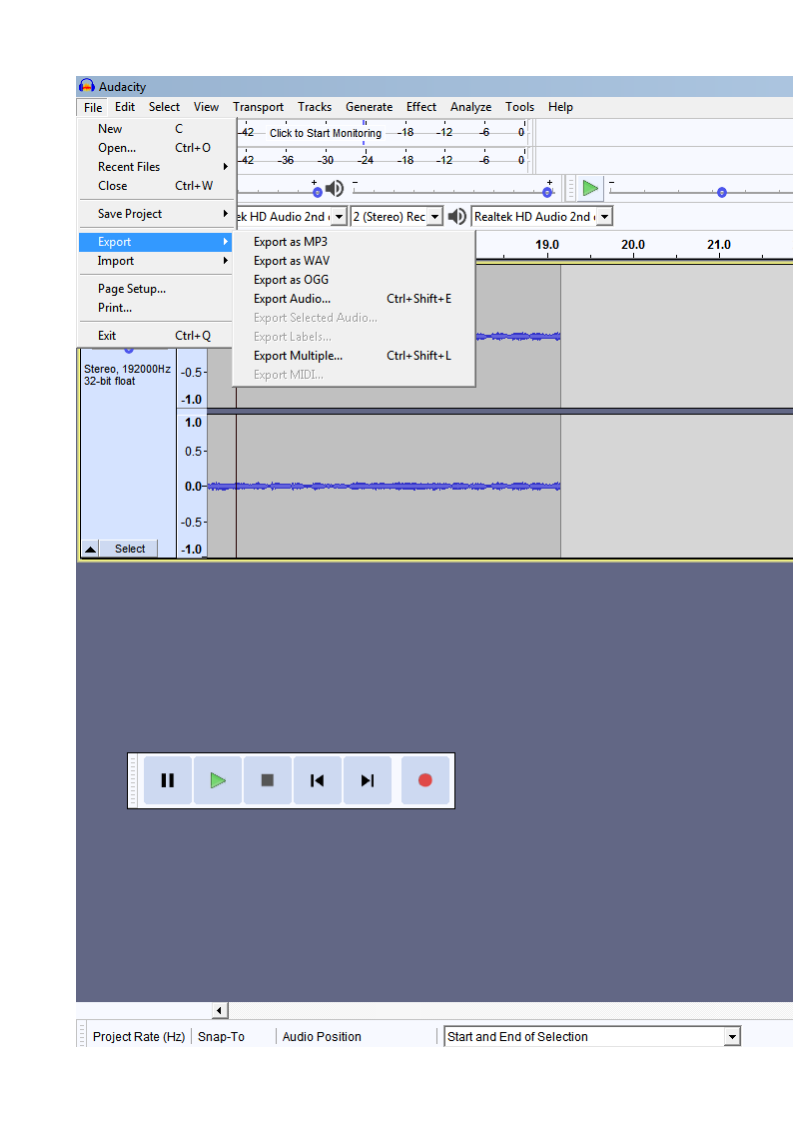This screenshot has width=793, height=1122.
Task: Click the playback speaker icon beside Realtek
Action: point(457,216)
